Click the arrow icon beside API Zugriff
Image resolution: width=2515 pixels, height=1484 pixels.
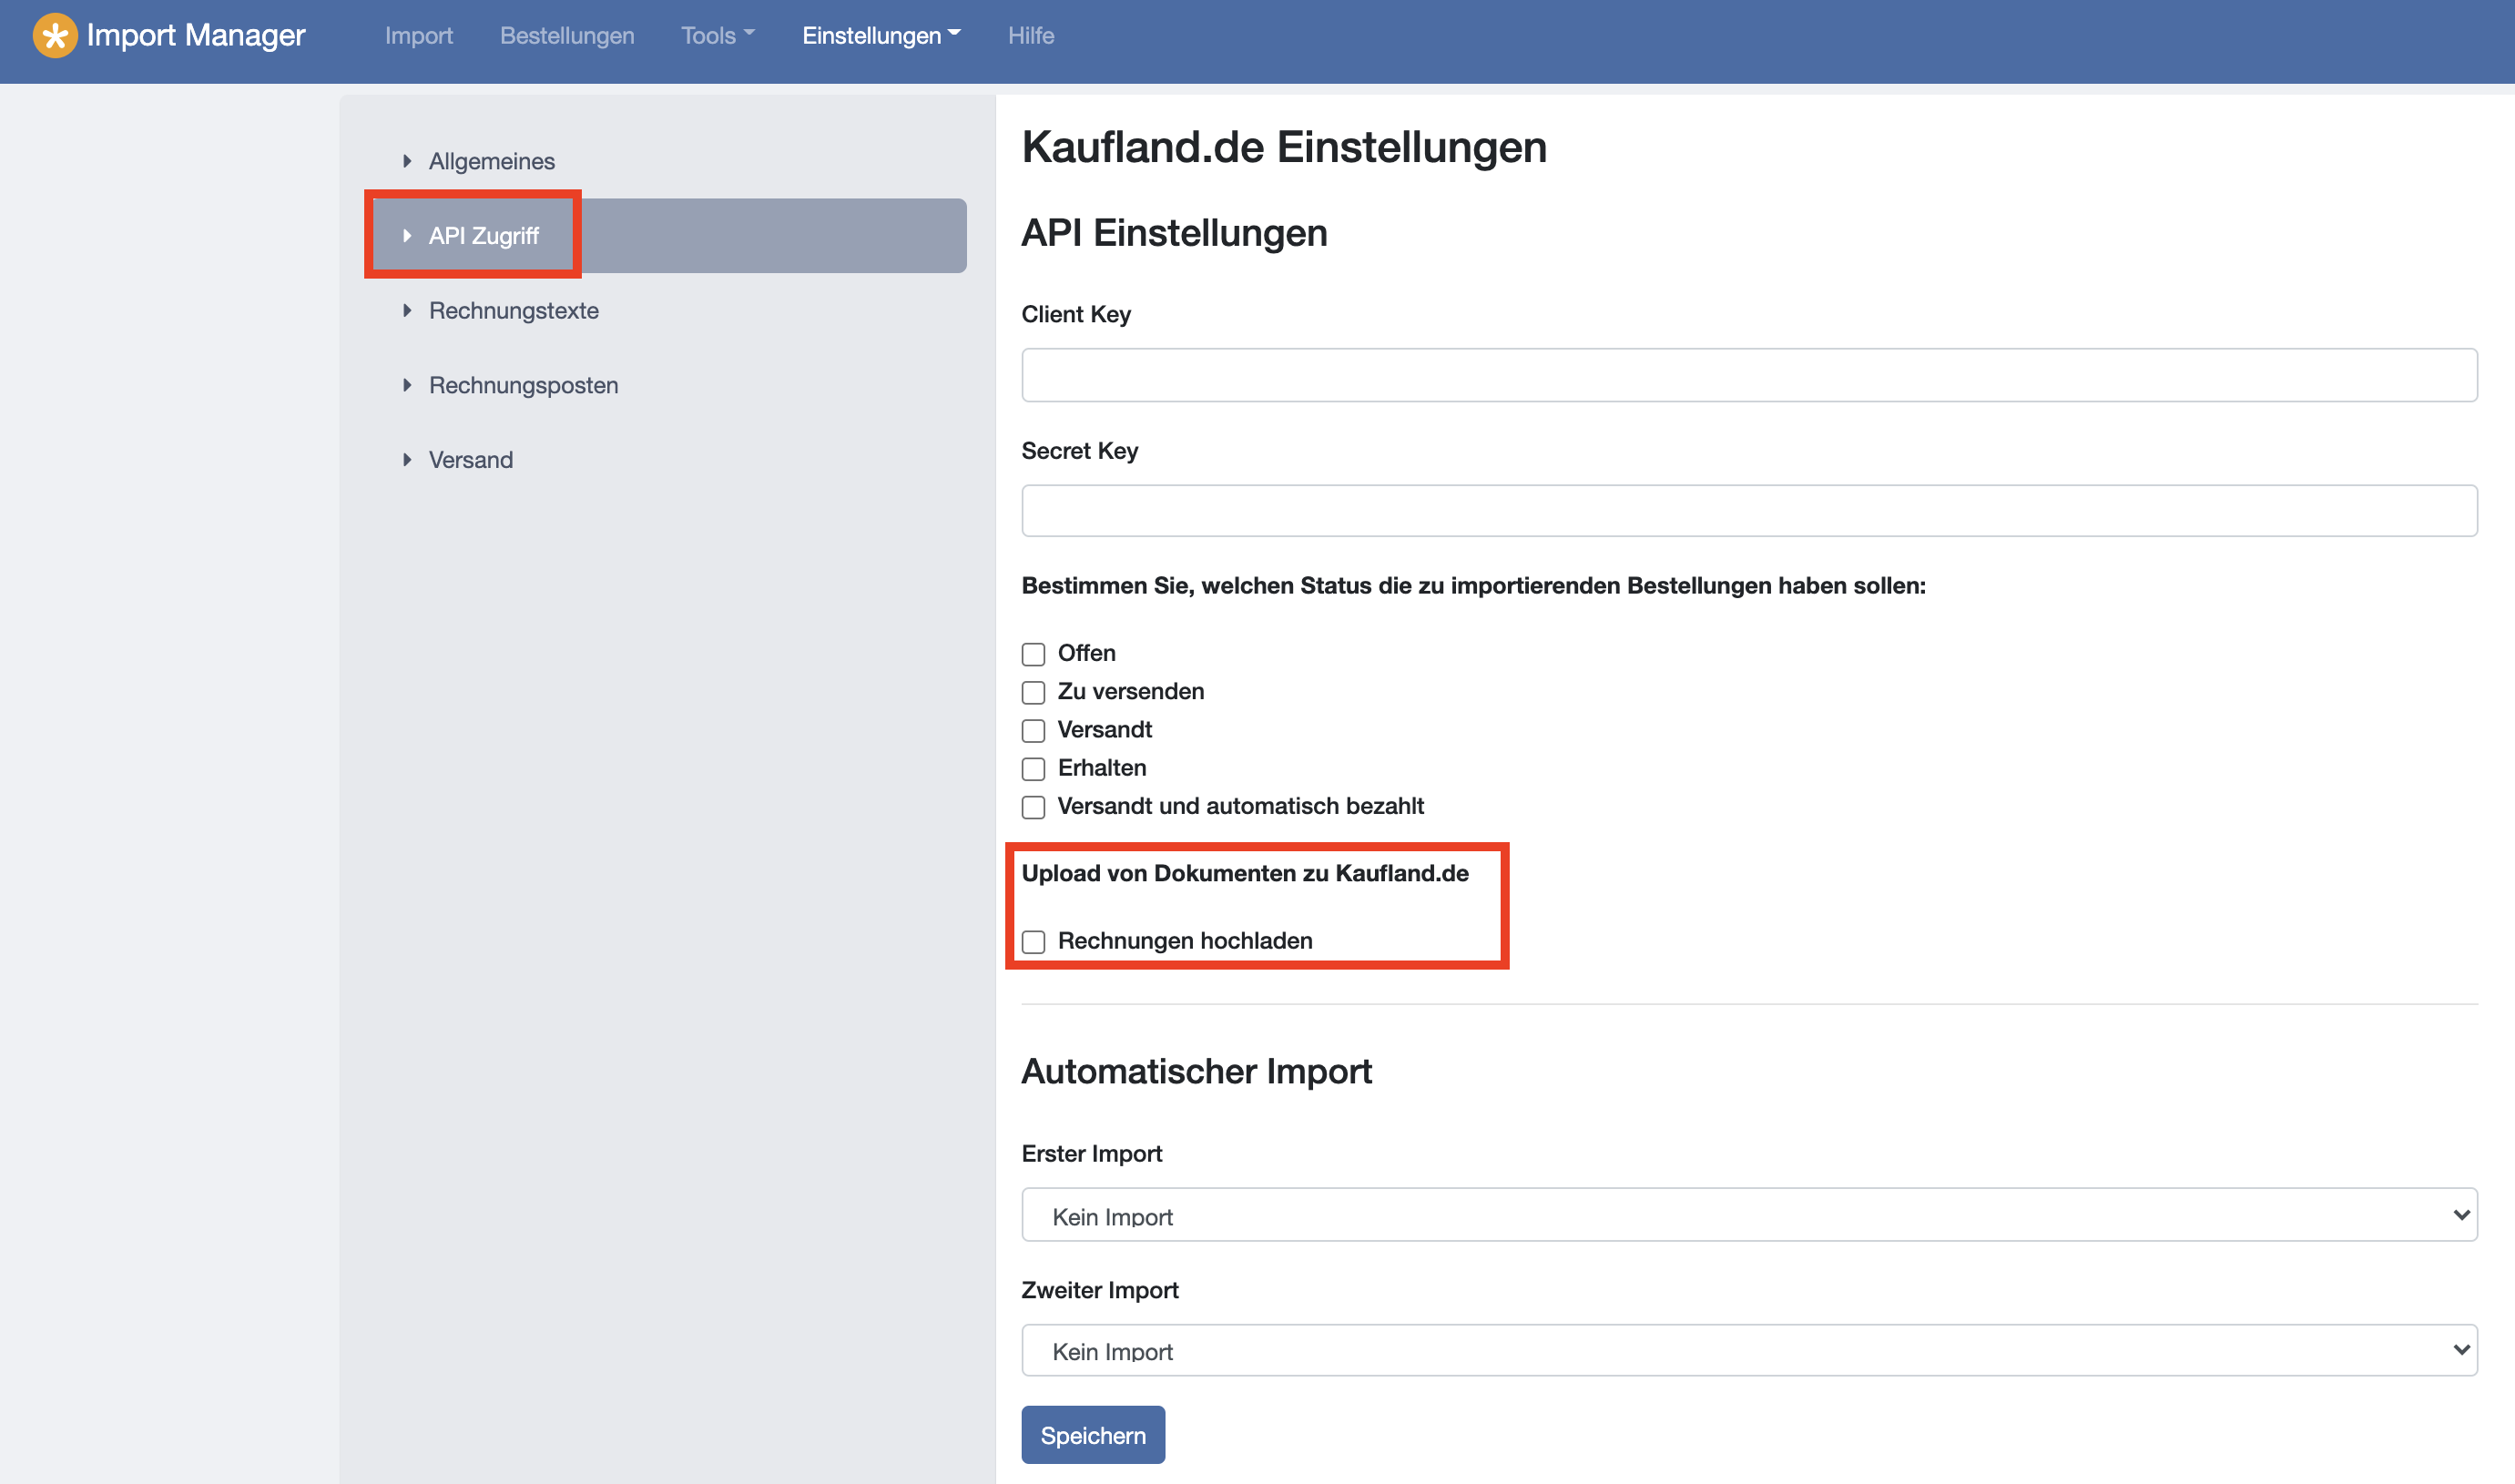pyautogui.click(x=407, y=236)
